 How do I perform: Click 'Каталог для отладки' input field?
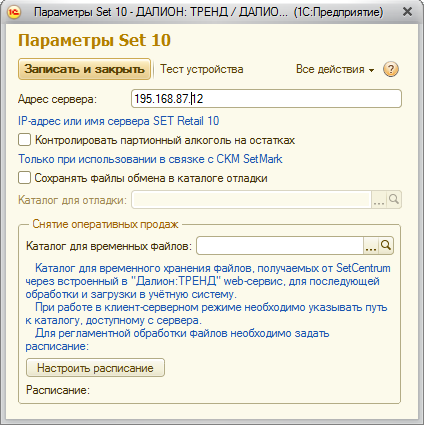coord(252,200)
